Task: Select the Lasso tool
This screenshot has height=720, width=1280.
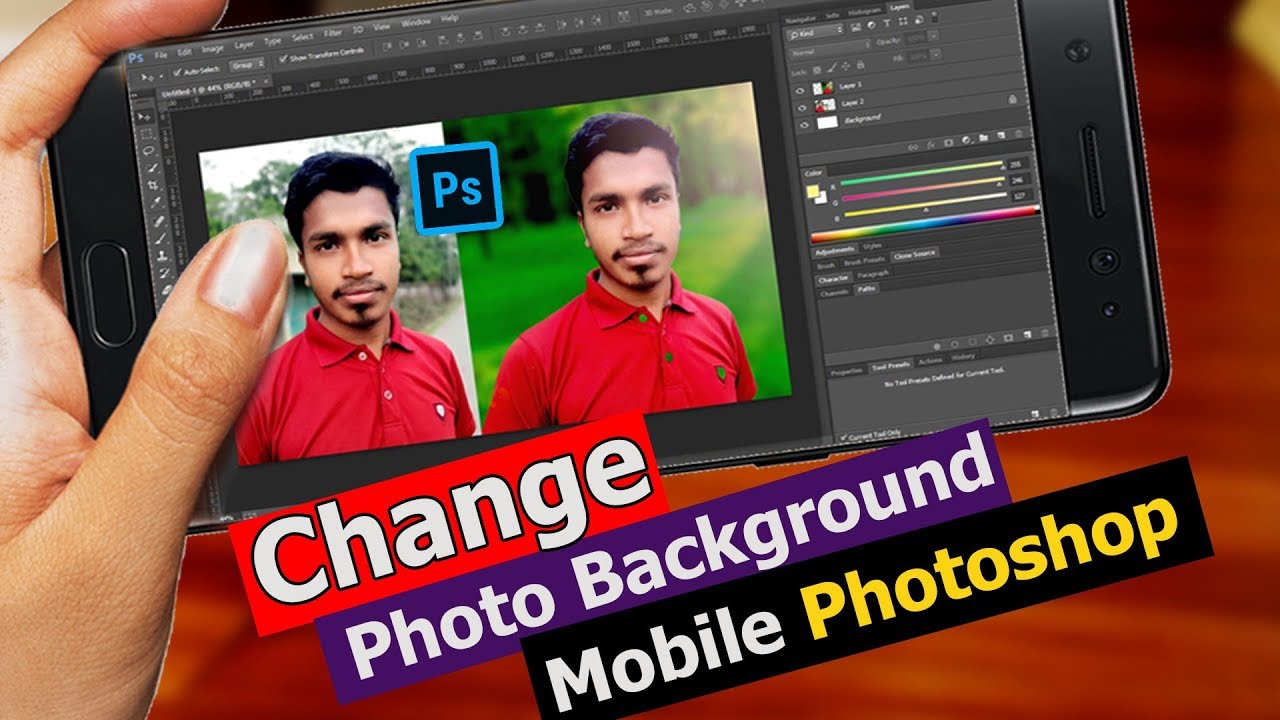Action: tap(148, 151)
